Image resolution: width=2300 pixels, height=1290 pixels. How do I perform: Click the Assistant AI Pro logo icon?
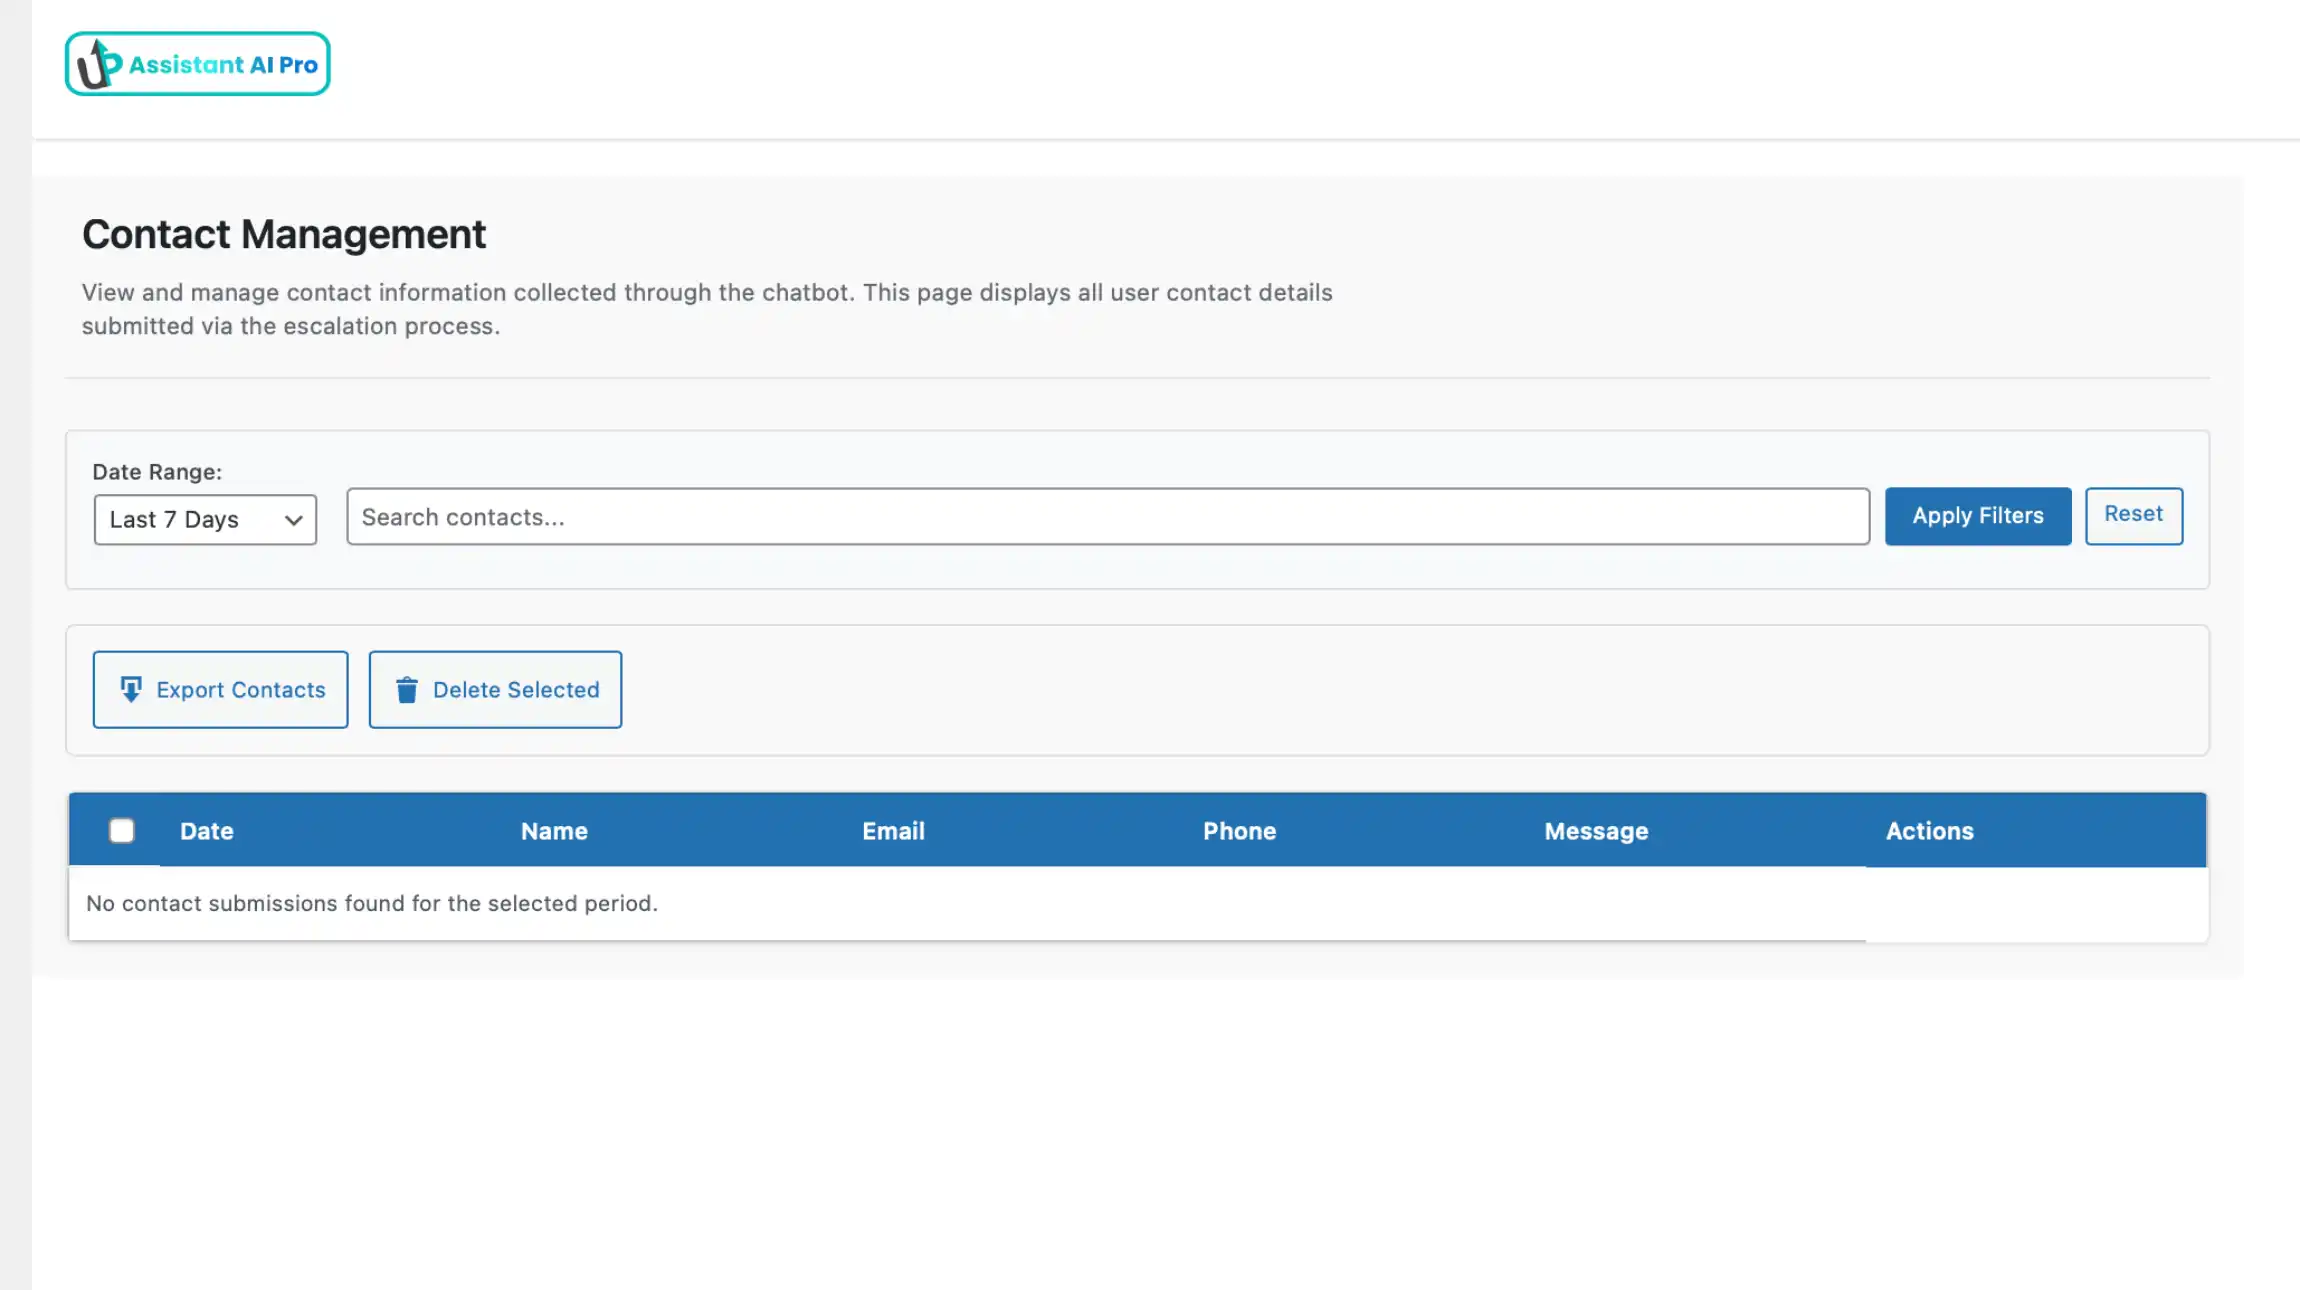(x=97, y=63)
